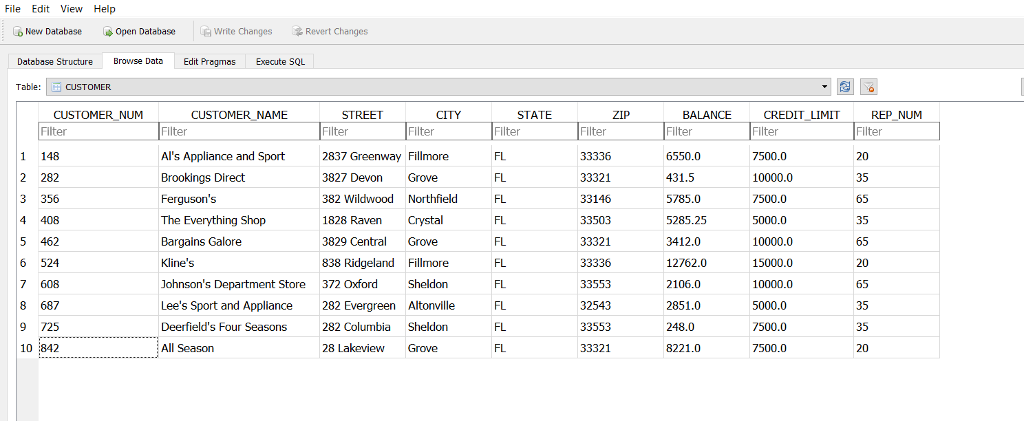Sort by the CUSTOMER_NUM column header
Screen dimensions: 1024x421
tap(97, 115)
